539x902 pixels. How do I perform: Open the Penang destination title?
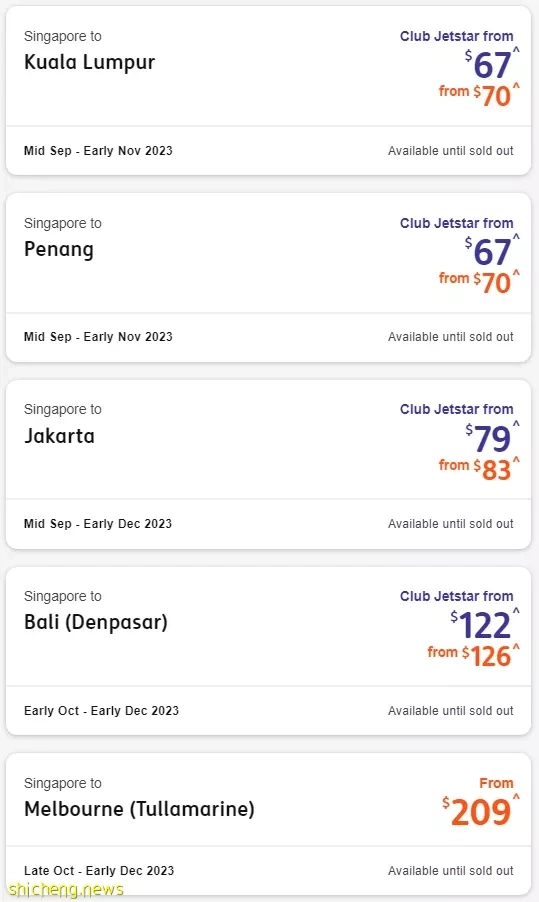point(59,250)
